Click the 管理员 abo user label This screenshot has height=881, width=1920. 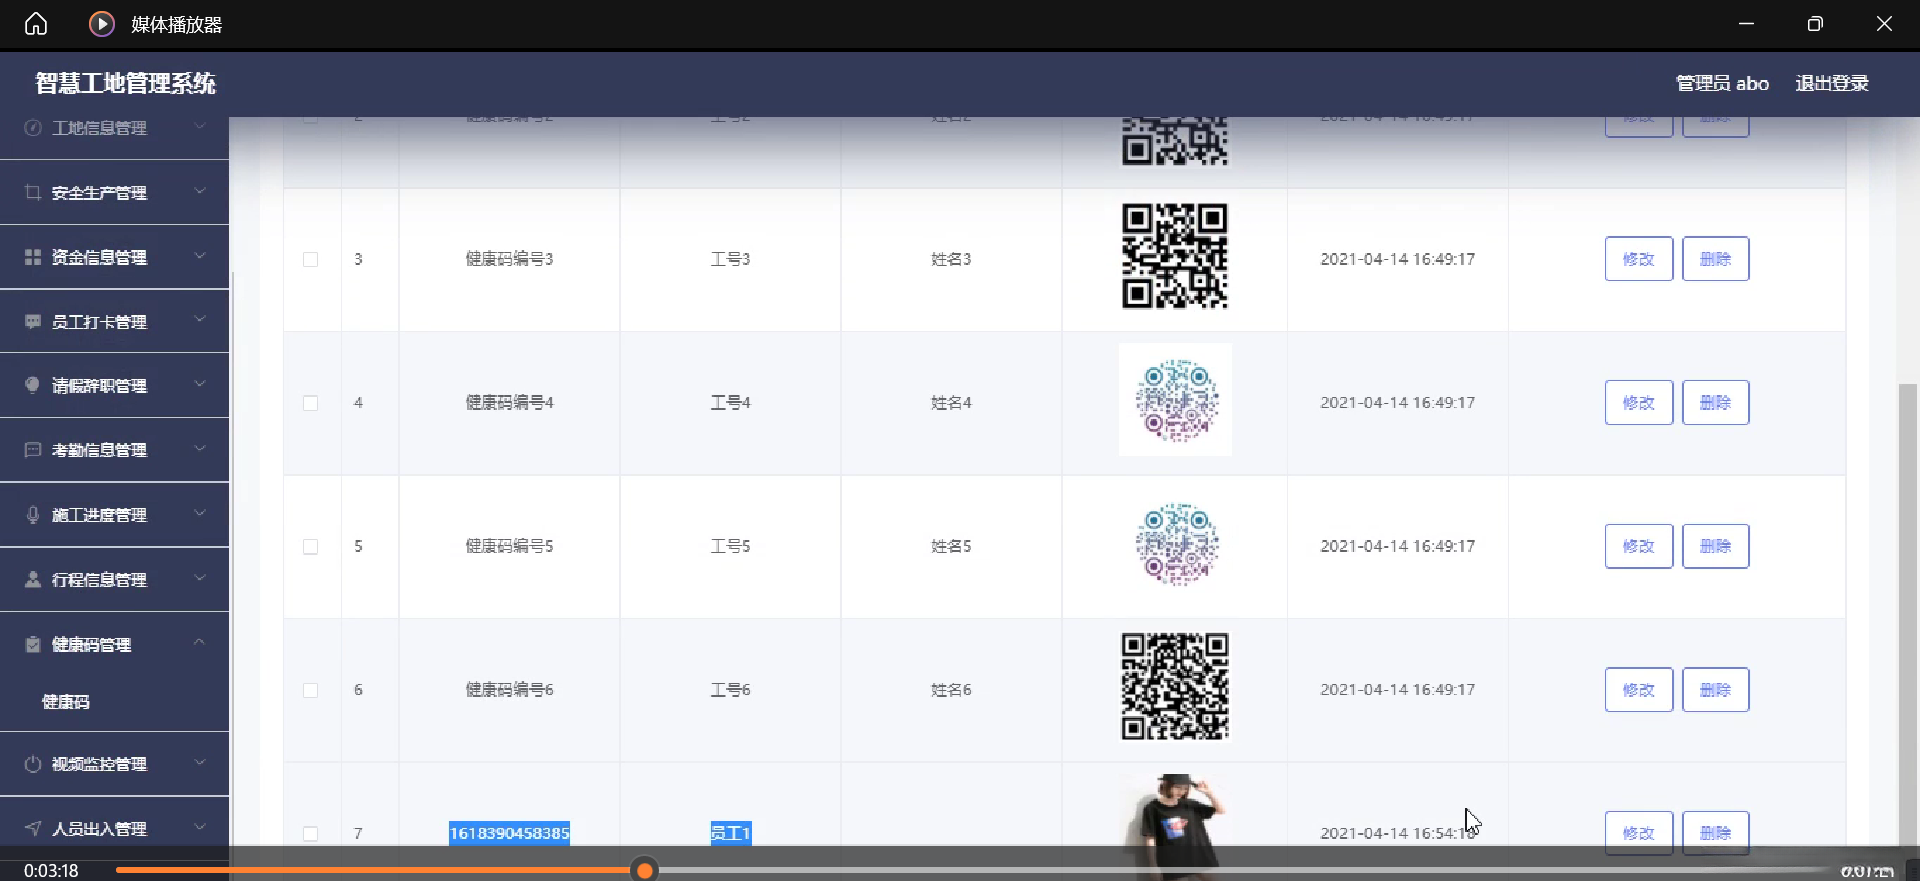(1722, 84)
